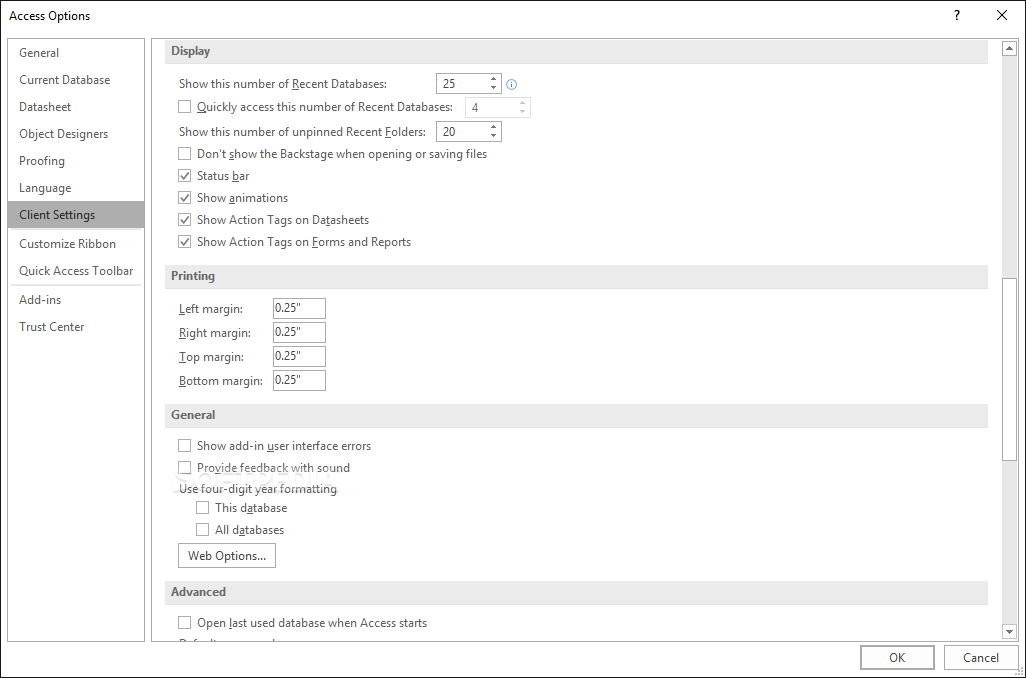Screen dimensions: 1026x678
Task: Enable Provide feedback with sound
Action: [x=185, y=468]
